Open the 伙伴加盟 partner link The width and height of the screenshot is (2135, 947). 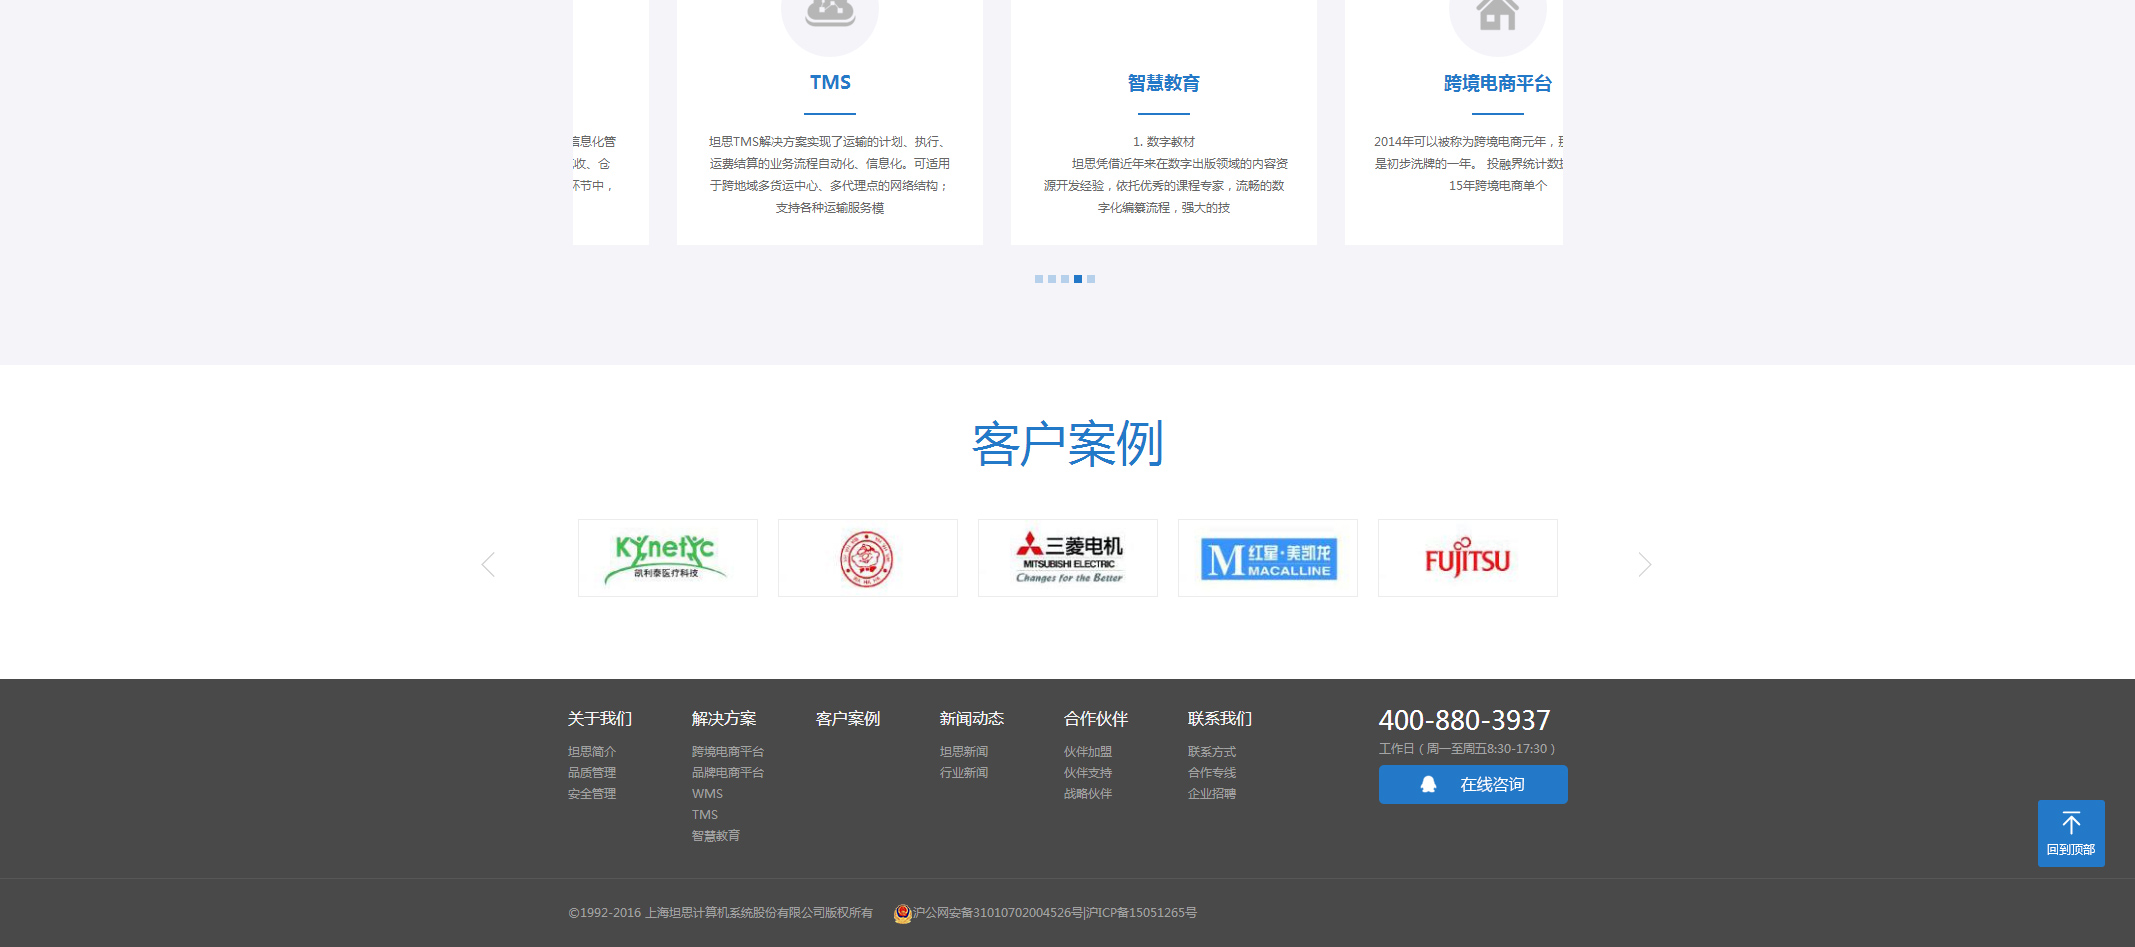tap(1087, 752)
